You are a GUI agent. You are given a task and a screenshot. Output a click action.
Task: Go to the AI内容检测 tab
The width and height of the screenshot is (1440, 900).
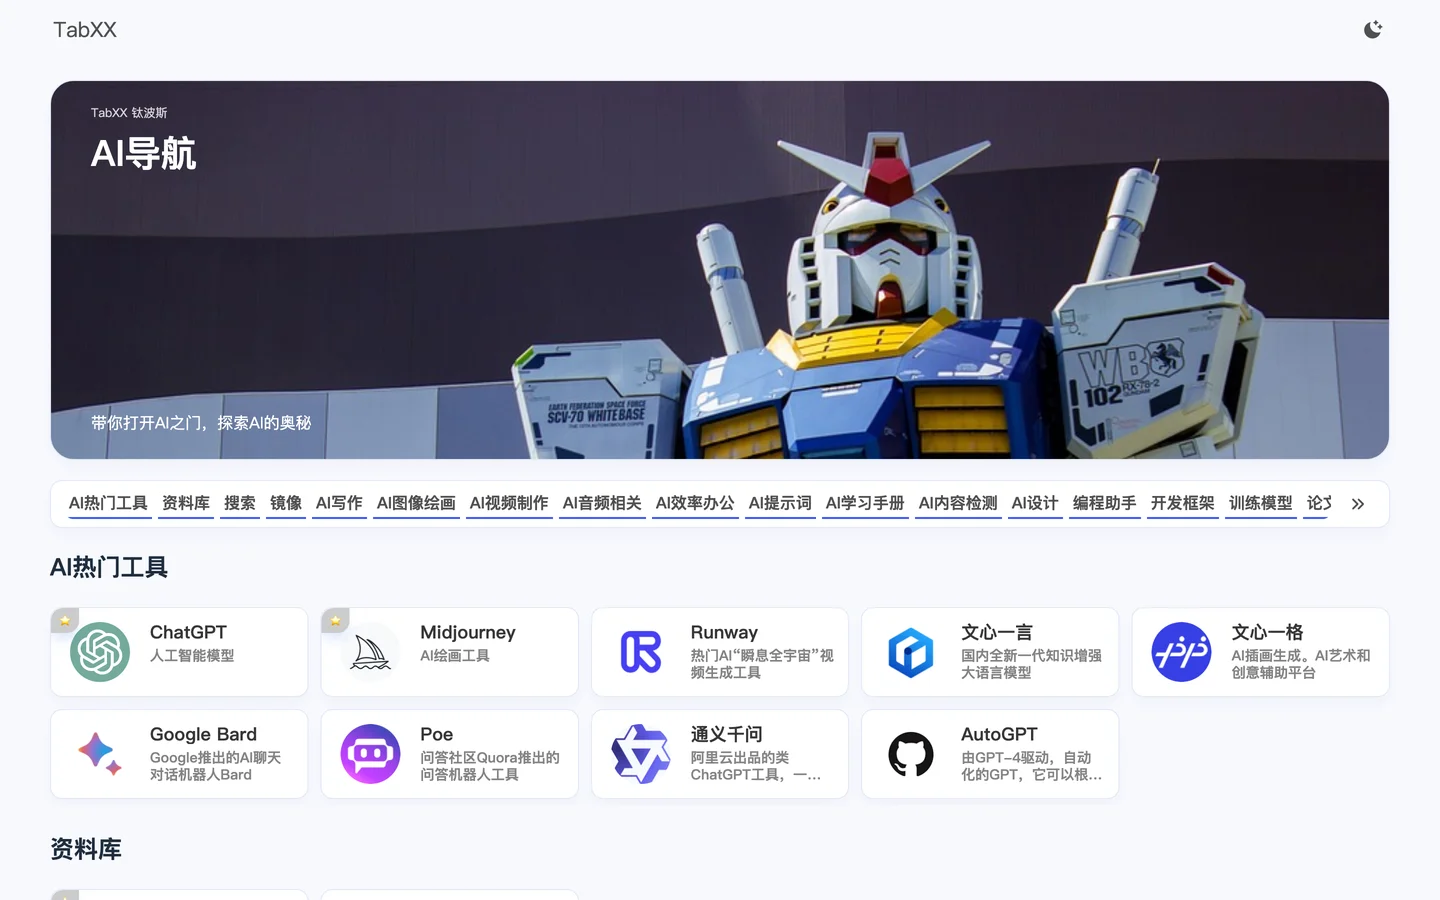958,503
